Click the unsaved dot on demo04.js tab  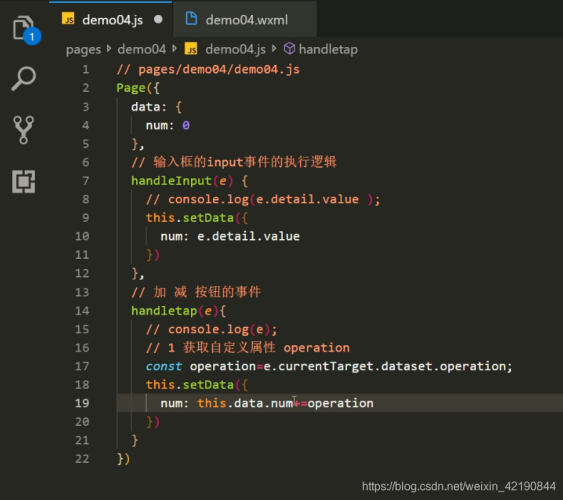[158, 19]
